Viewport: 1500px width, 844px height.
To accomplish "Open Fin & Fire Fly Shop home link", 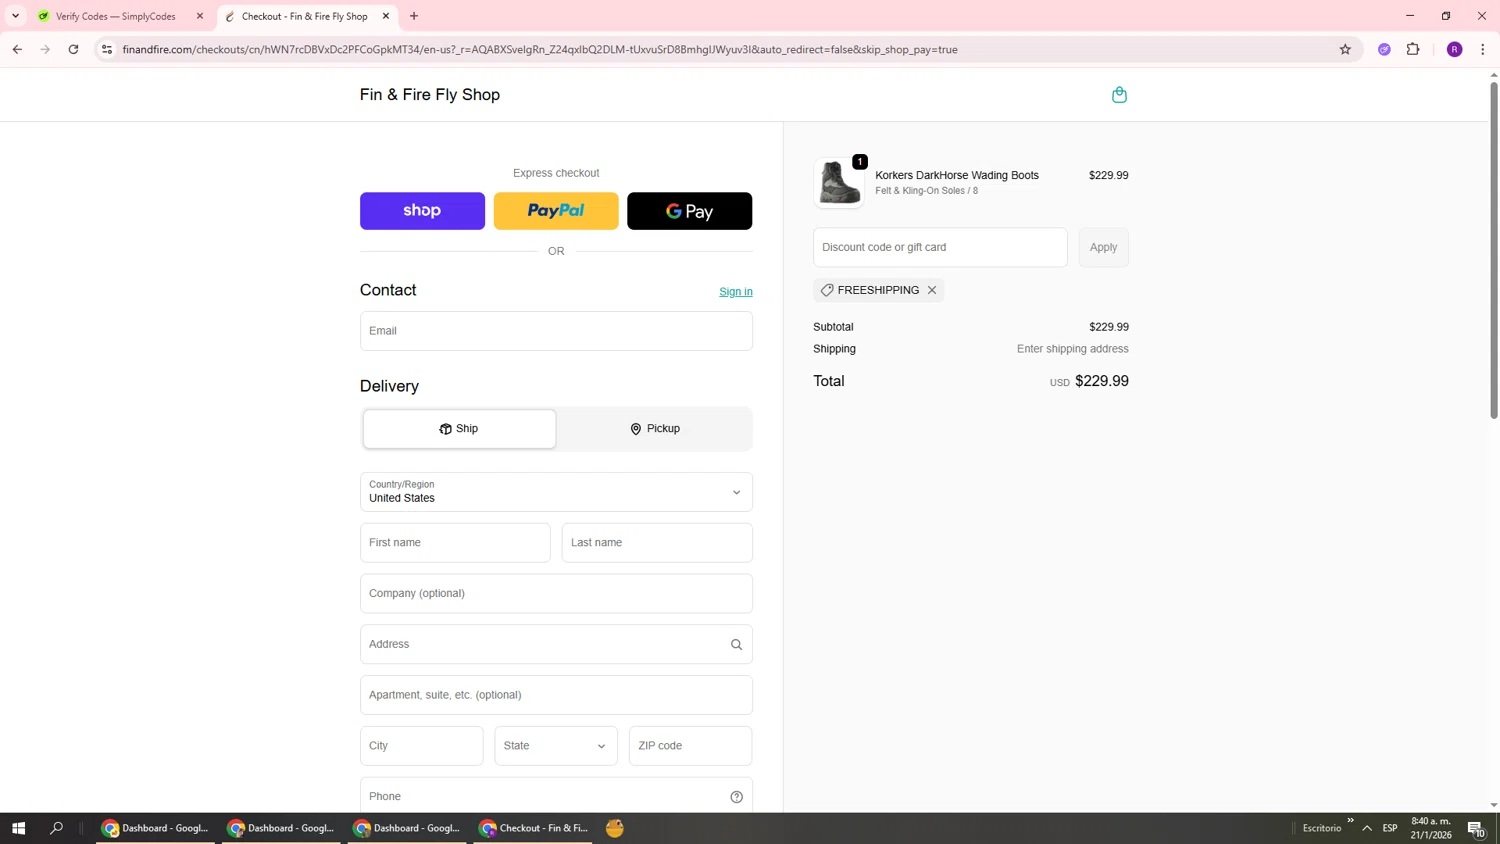I will tap(430, 95).
